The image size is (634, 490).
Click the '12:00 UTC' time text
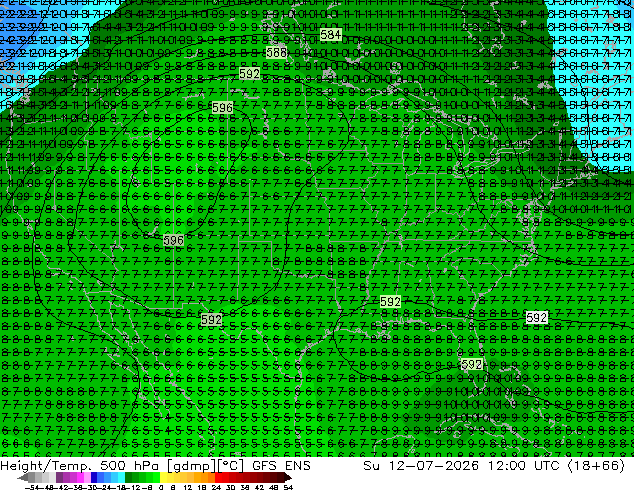point(524,466)
